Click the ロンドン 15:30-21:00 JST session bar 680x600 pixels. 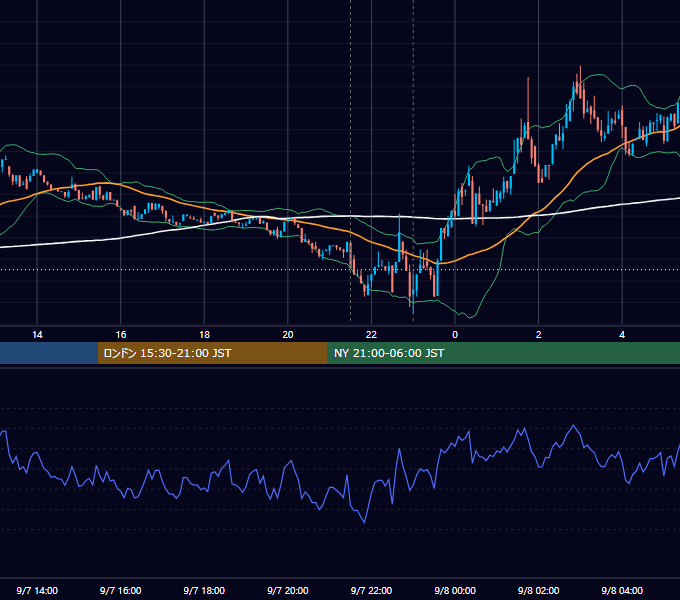[213, 353]
